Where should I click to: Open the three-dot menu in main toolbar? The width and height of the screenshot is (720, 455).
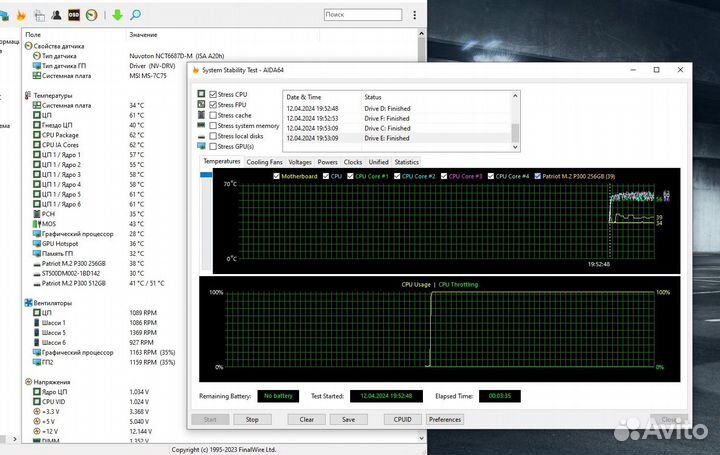414,15
